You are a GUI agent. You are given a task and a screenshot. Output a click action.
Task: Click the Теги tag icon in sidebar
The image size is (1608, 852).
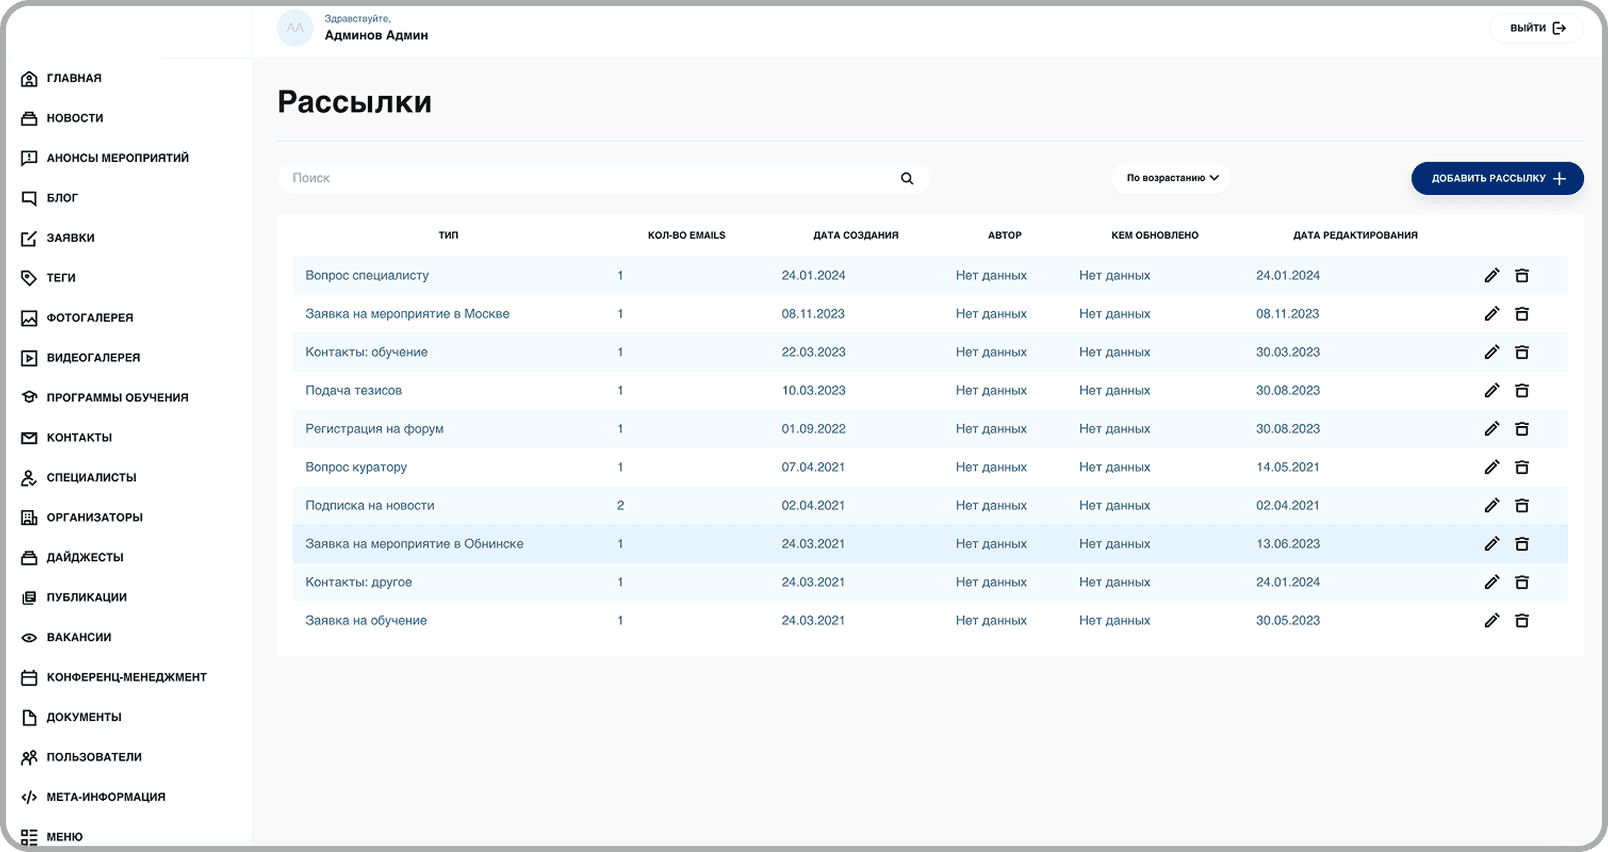pyautogui.click(x=29, y=278)
